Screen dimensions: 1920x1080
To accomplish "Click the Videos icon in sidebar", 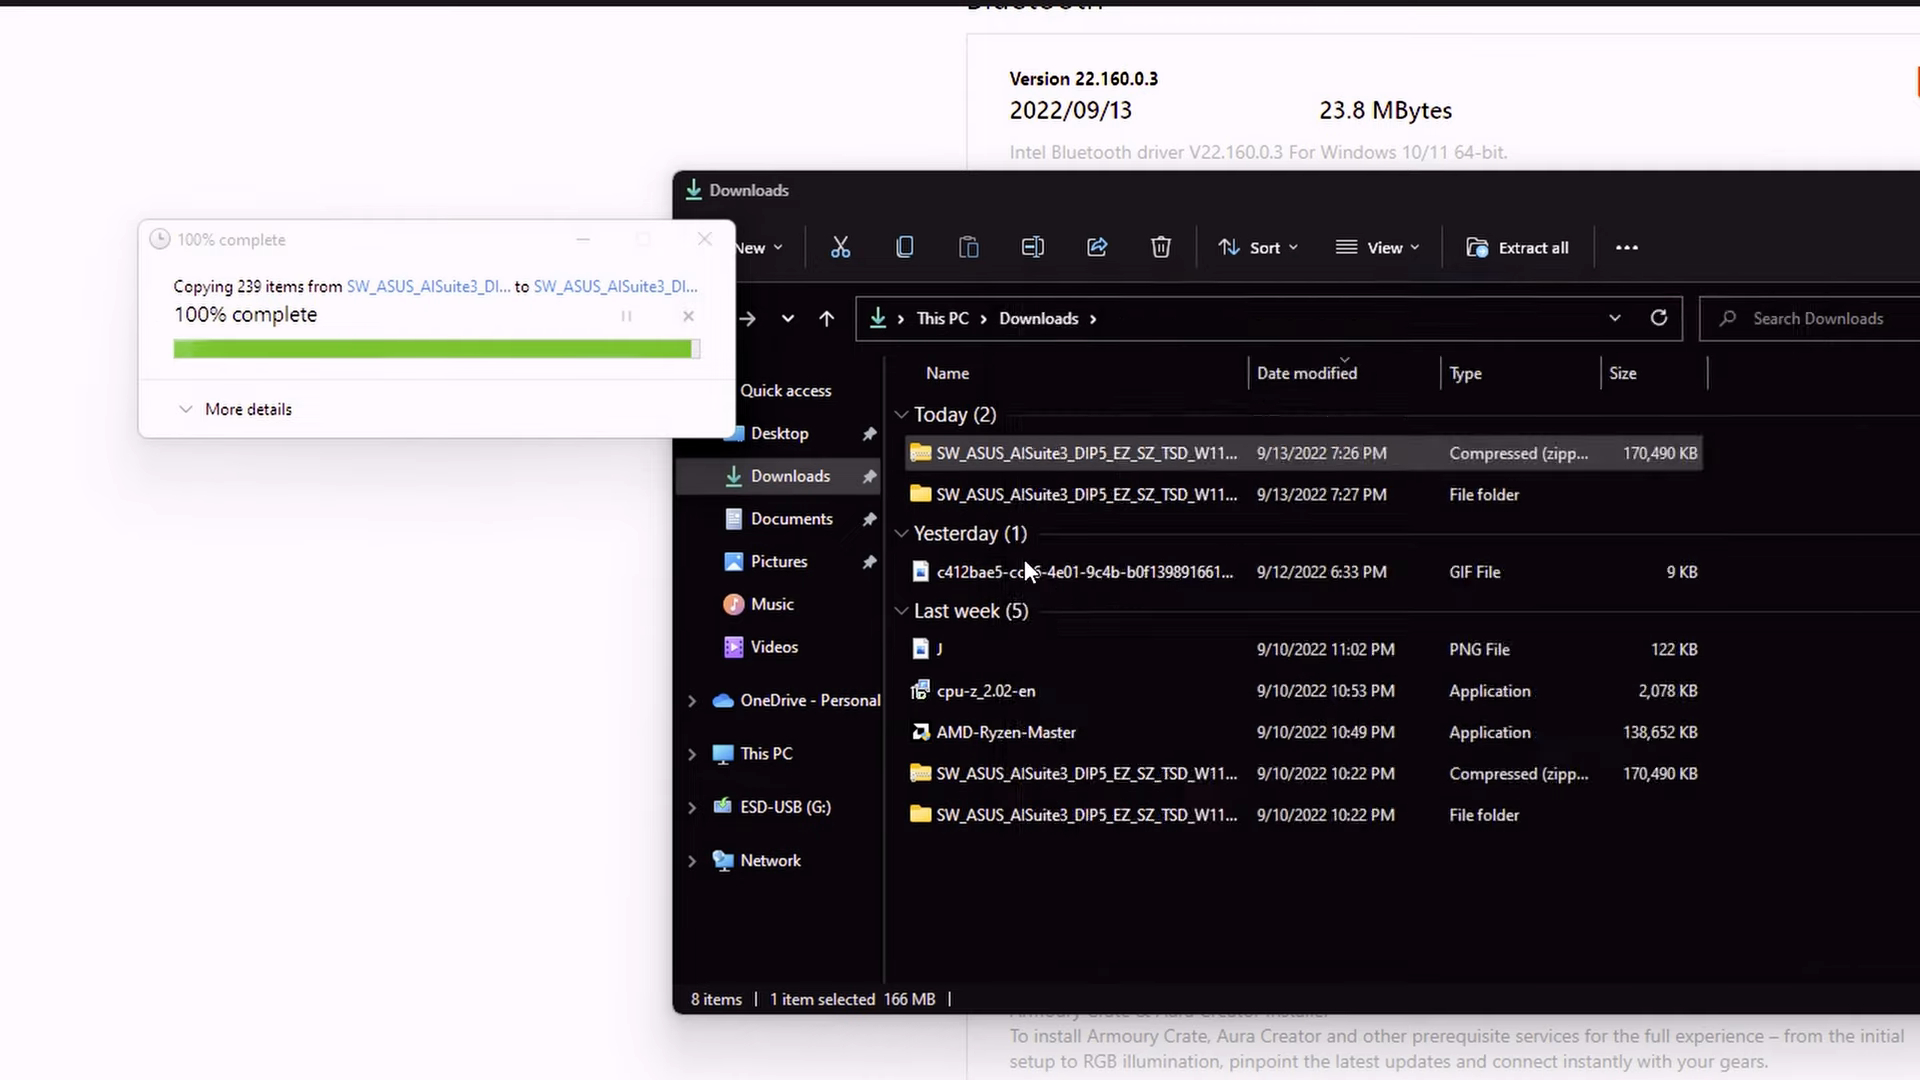I will pos(734,647).
